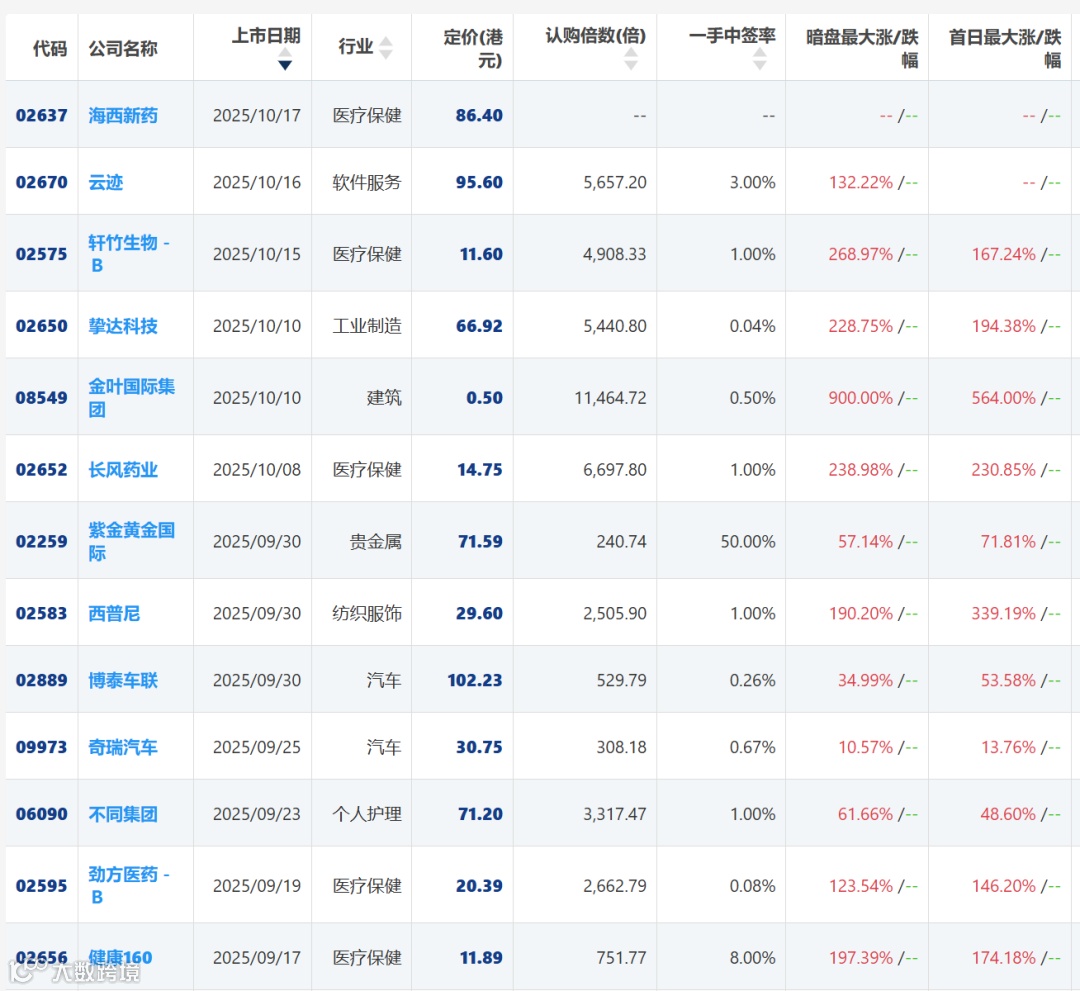Screen dimensions: 1080x991
Task: Select subscription multiple 240.74
Action: (x=621, y=541)
